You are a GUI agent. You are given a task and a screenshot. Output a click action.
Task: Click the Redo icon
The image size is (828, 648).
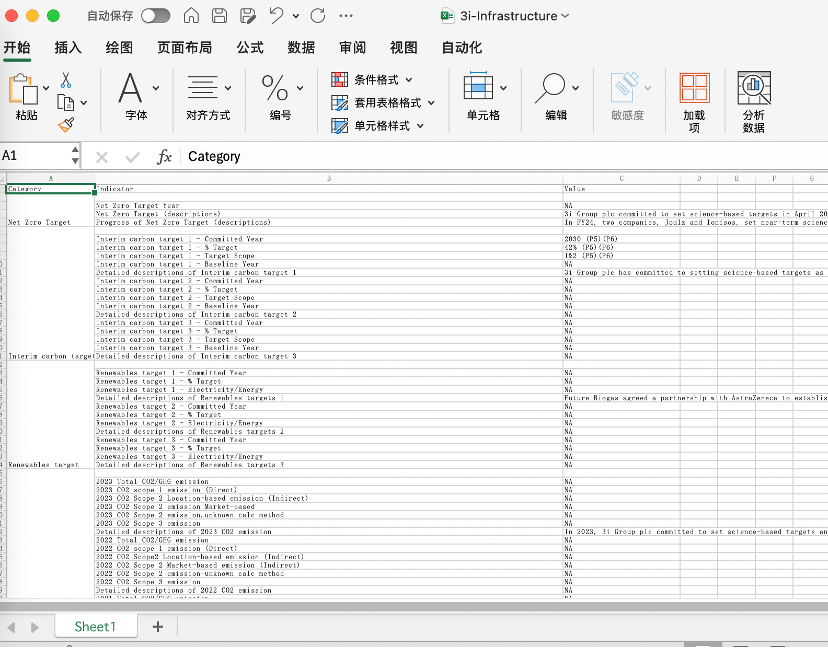tap(318, 16)
